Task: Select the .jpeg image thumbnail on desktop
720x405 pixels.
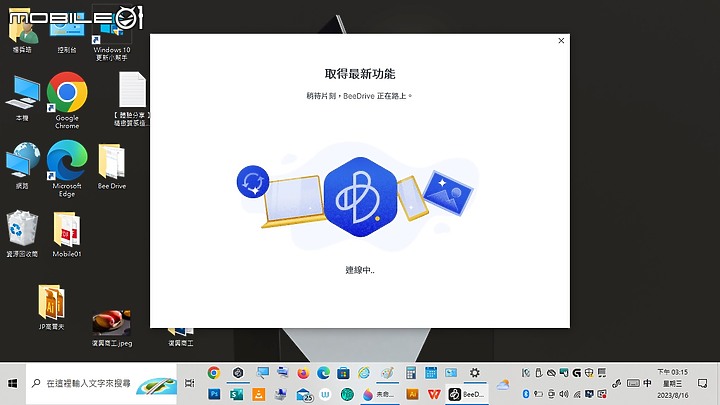Action: [x=112, y=328]
